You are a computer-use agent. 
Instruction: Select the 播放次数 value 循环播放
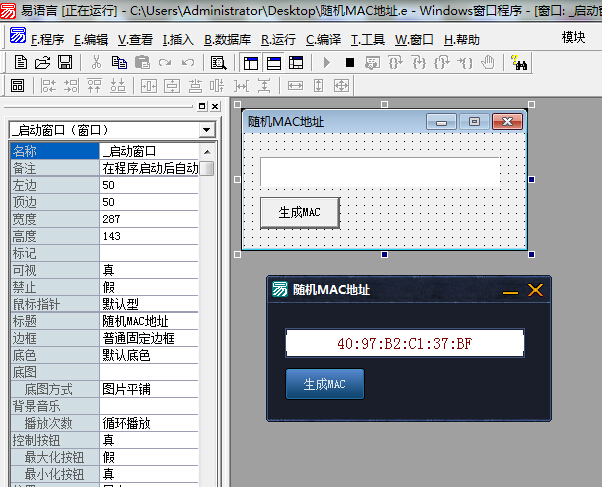click(149, 423)
